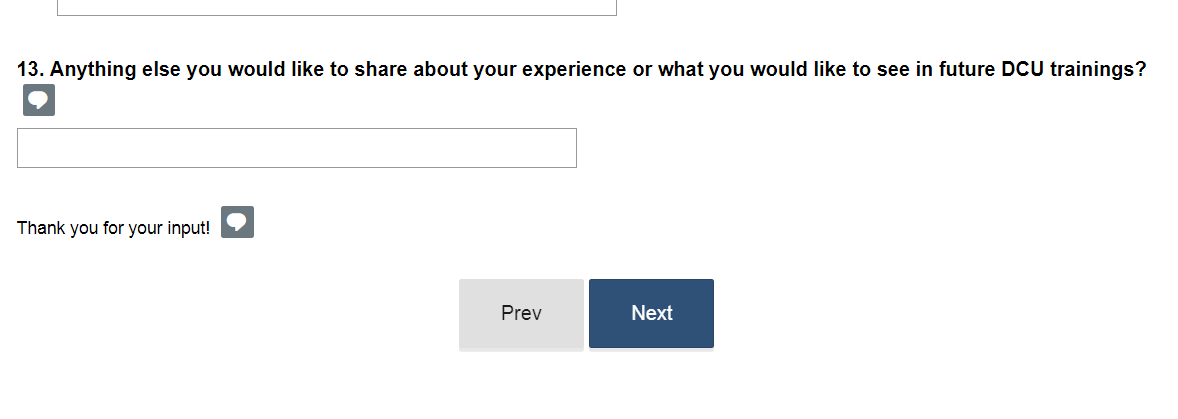Screen dimensions: 1178x419
Task: Add a comment on the DCU trainings question
Action: tap(39, 101)
